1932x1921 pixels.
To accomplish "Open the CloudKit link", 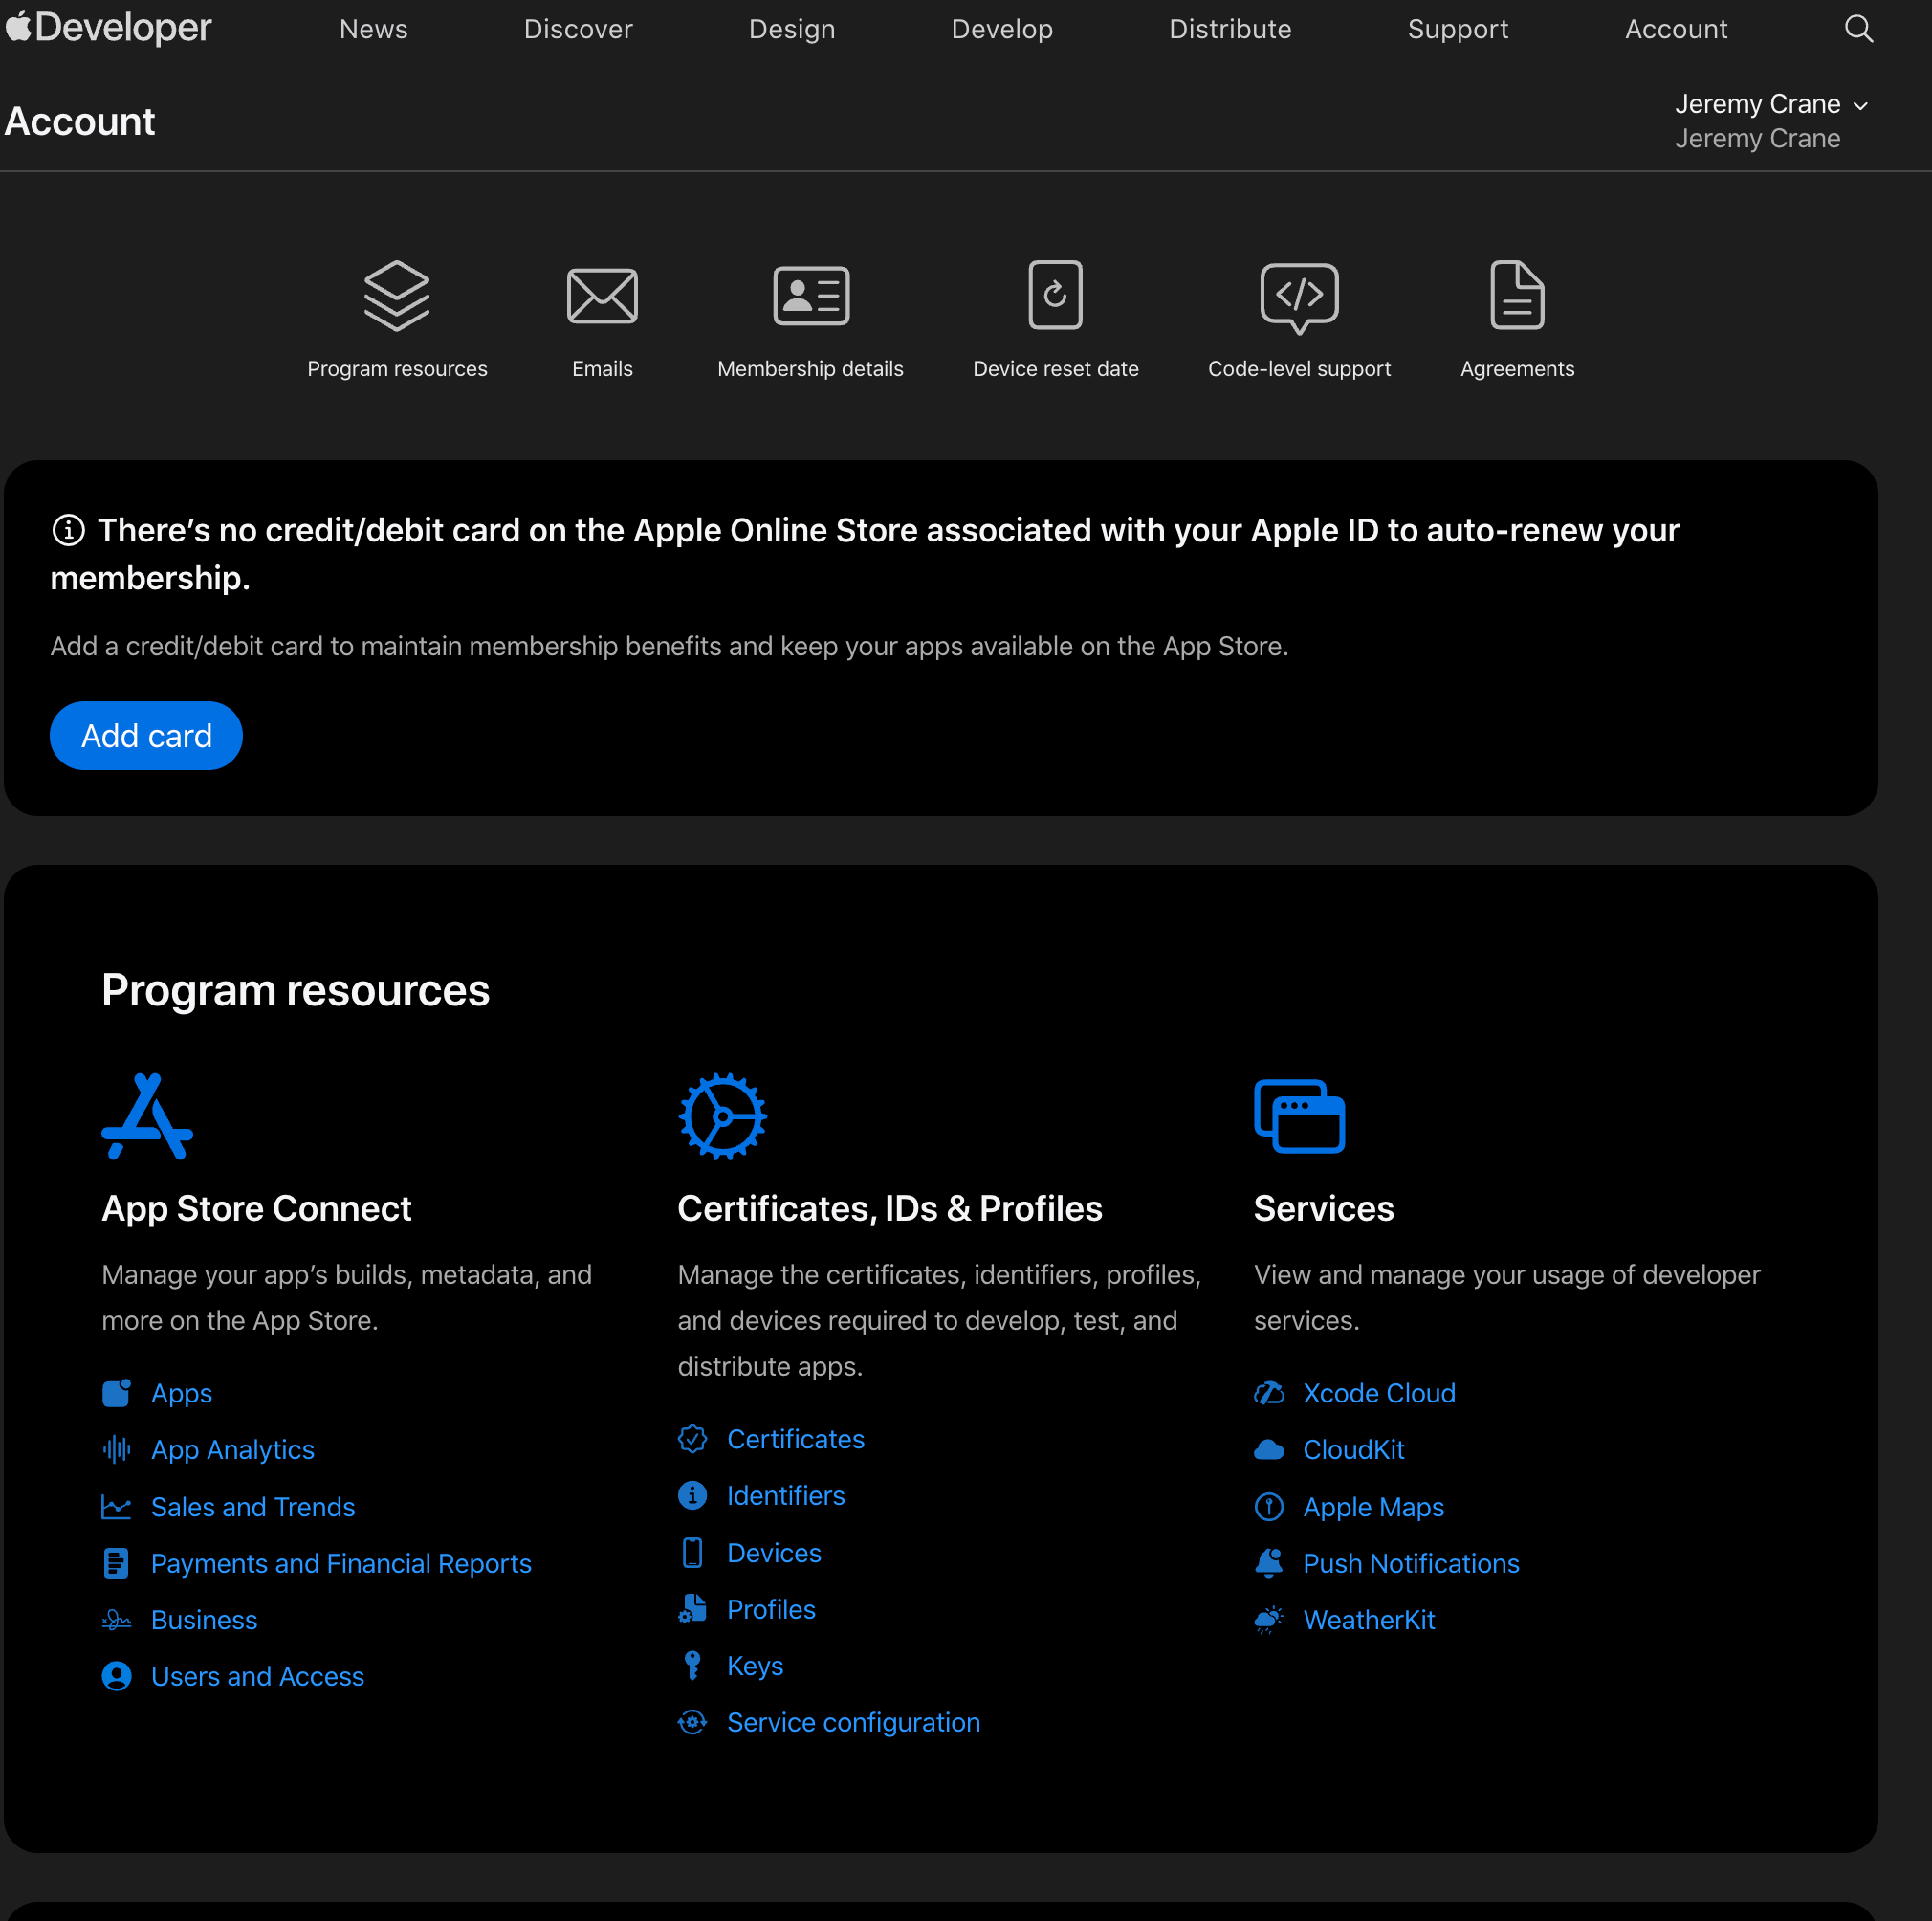I will (1353, 1449).
